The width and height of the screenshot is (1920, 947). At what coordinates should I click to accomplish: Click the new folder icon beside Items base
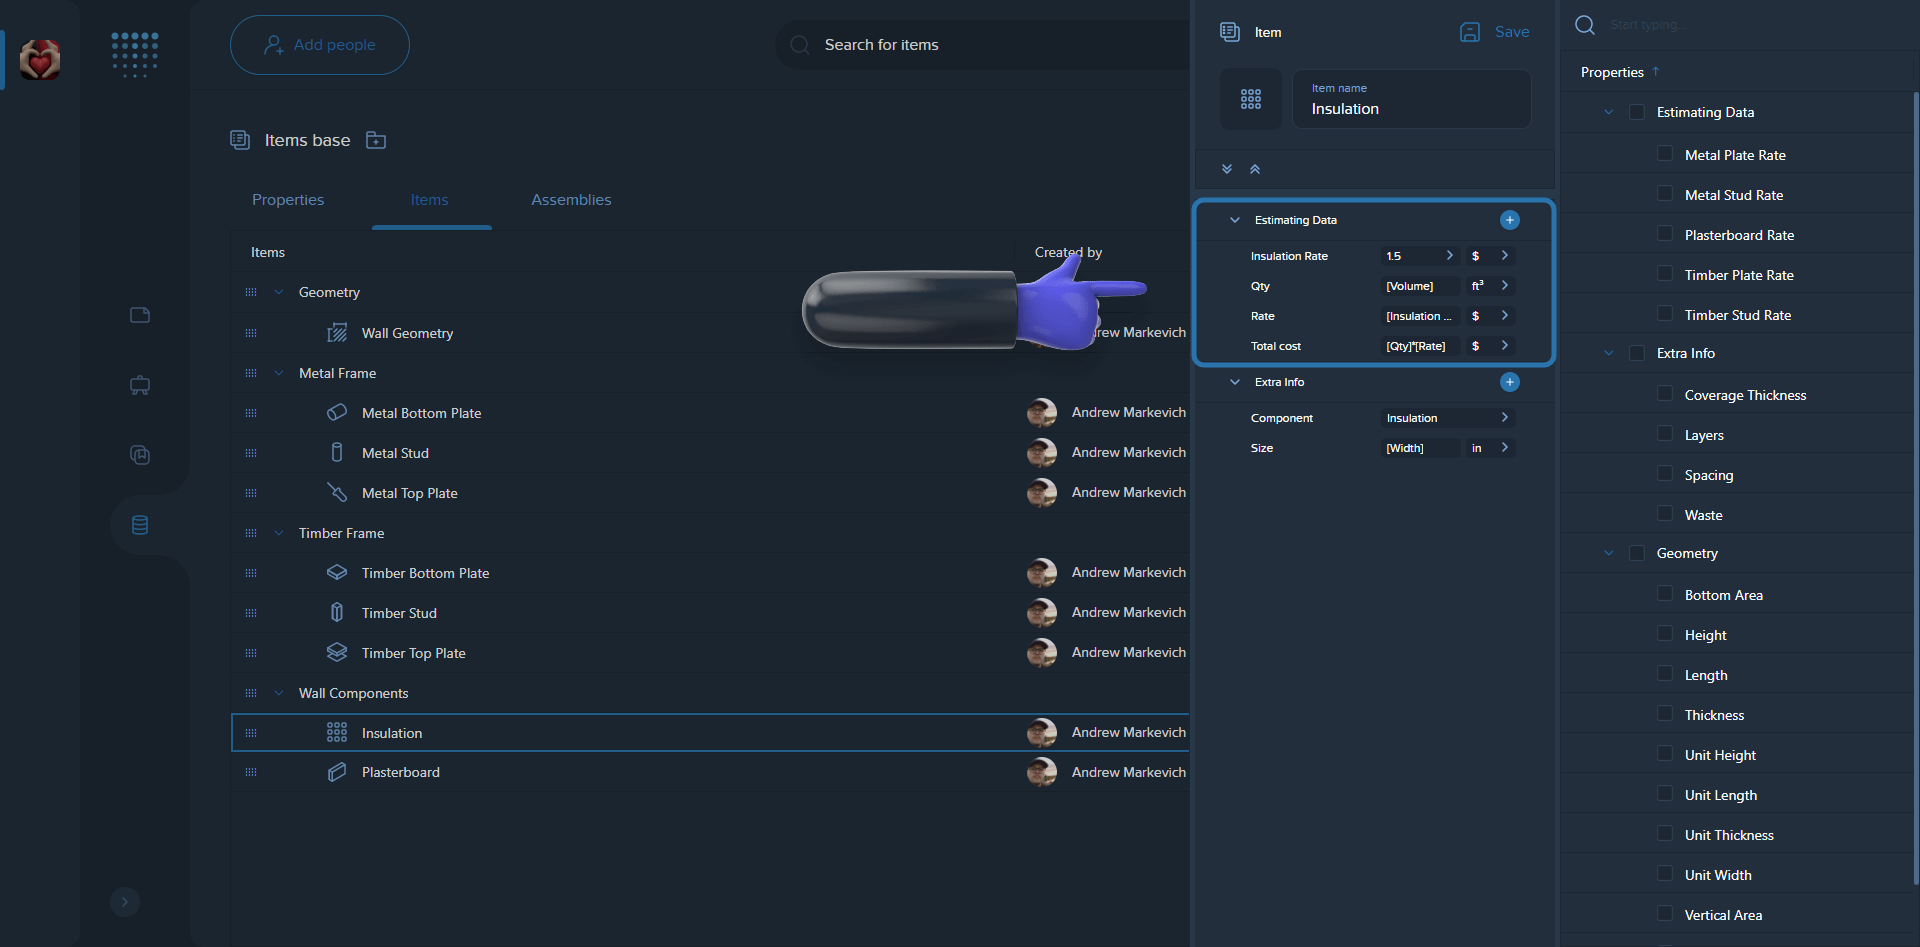click(x=376, y=140)
